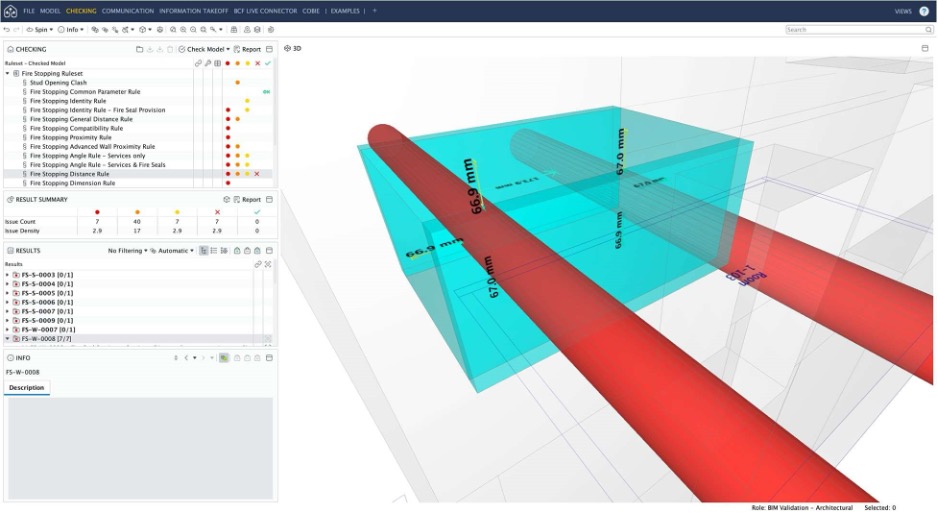The height and width of the screenshot is (514, 938).
Task: Collapse the FS-W-0008 result row
Action: tap(7, 339)
